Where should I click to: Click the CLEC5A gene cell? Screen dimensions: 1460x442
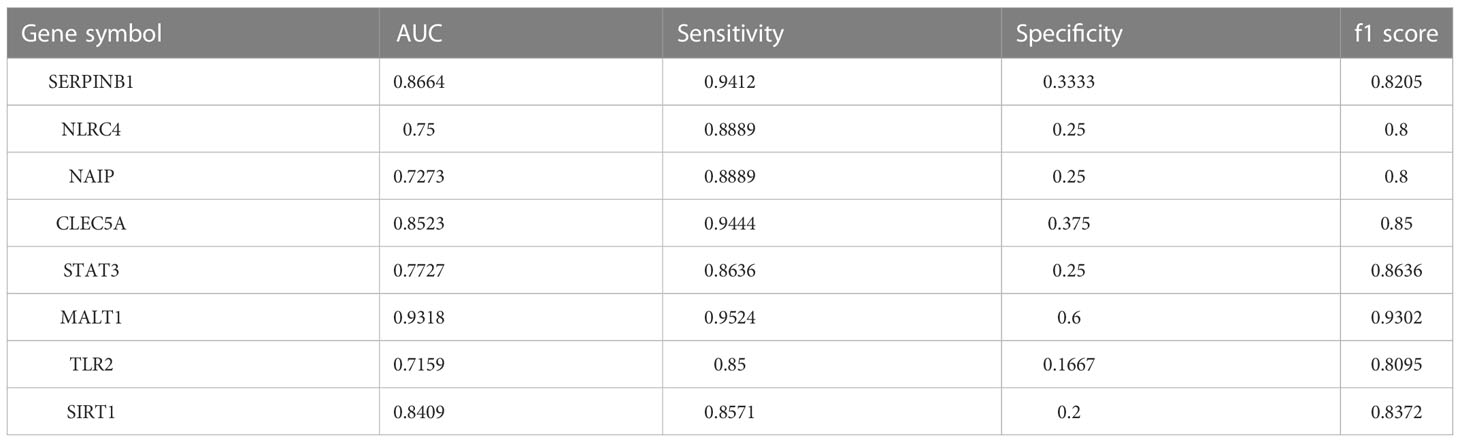click(x=91, y=224)
